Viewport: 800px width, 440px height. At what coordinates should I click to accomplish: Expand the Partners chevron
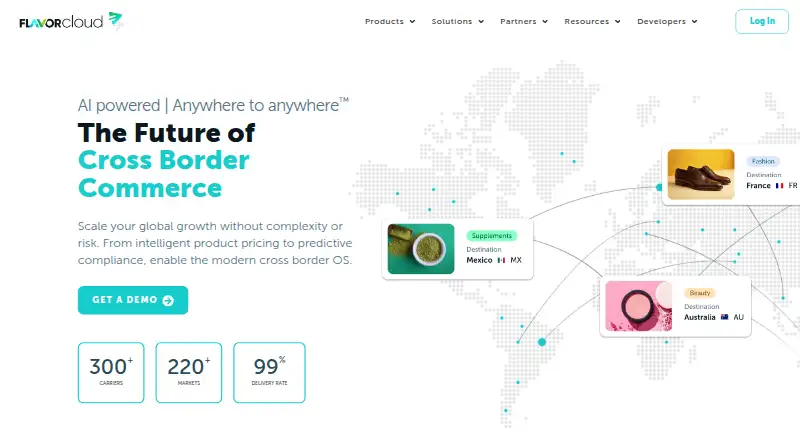click(545, 21)
